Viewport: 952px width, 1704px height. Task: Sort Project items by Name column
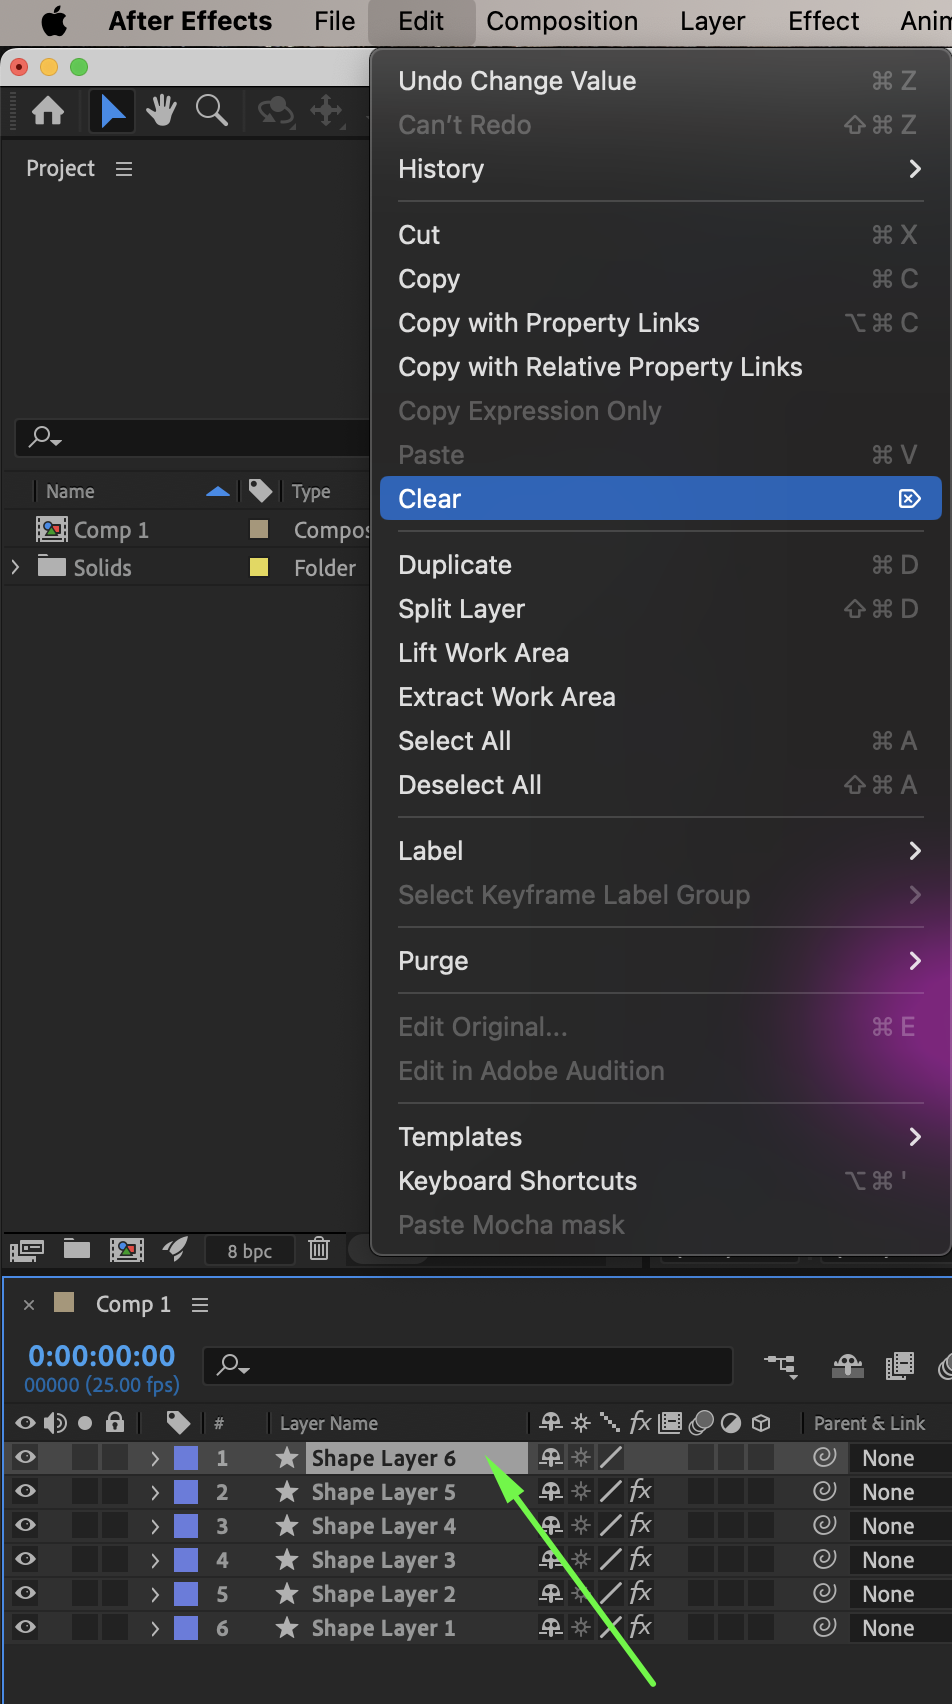(x=70, y=491)
